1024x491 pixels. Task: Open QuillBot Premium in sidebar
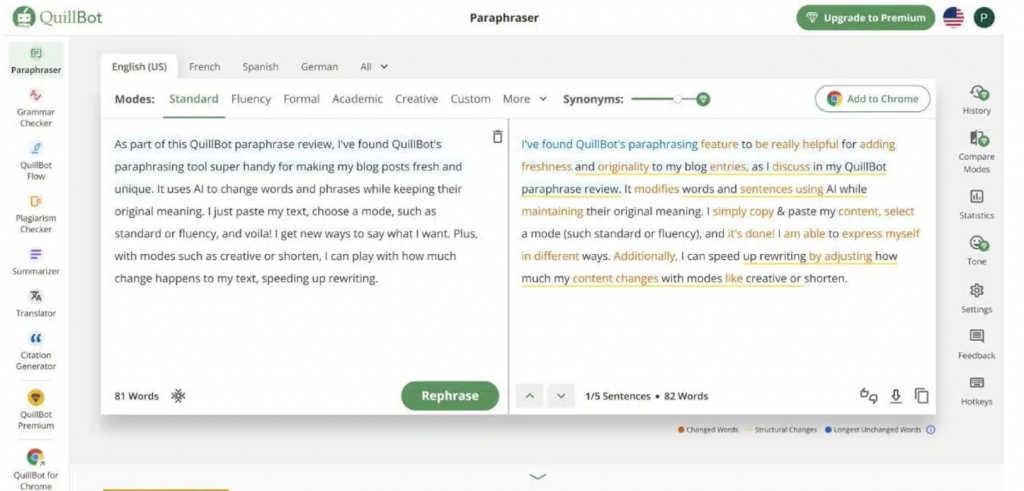click(36, 410)
